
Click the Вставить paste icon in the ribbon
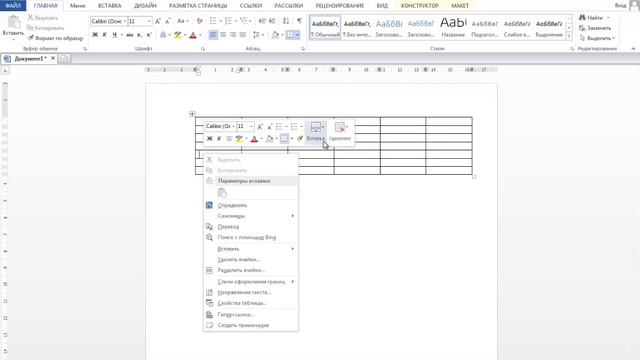coord(13,22)
